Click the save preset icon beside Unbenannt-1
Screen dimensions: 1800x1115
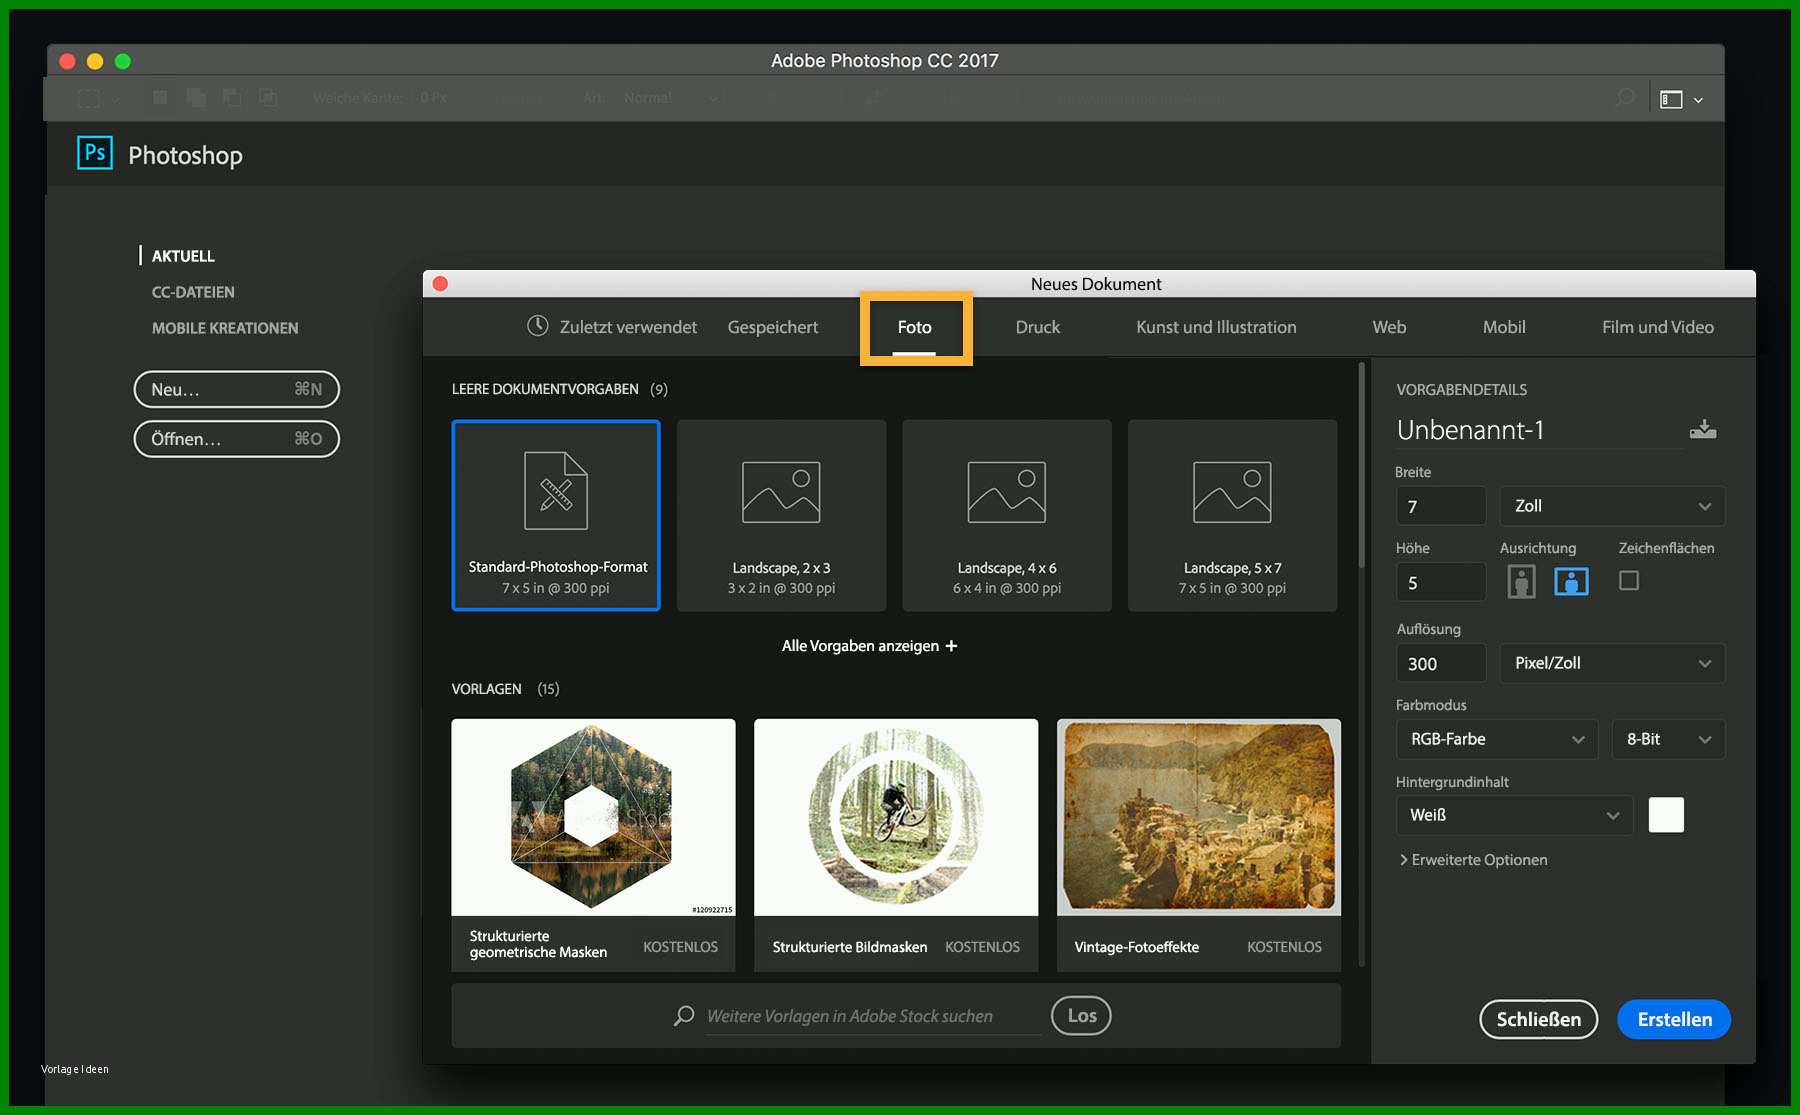tap(1703, 429)
